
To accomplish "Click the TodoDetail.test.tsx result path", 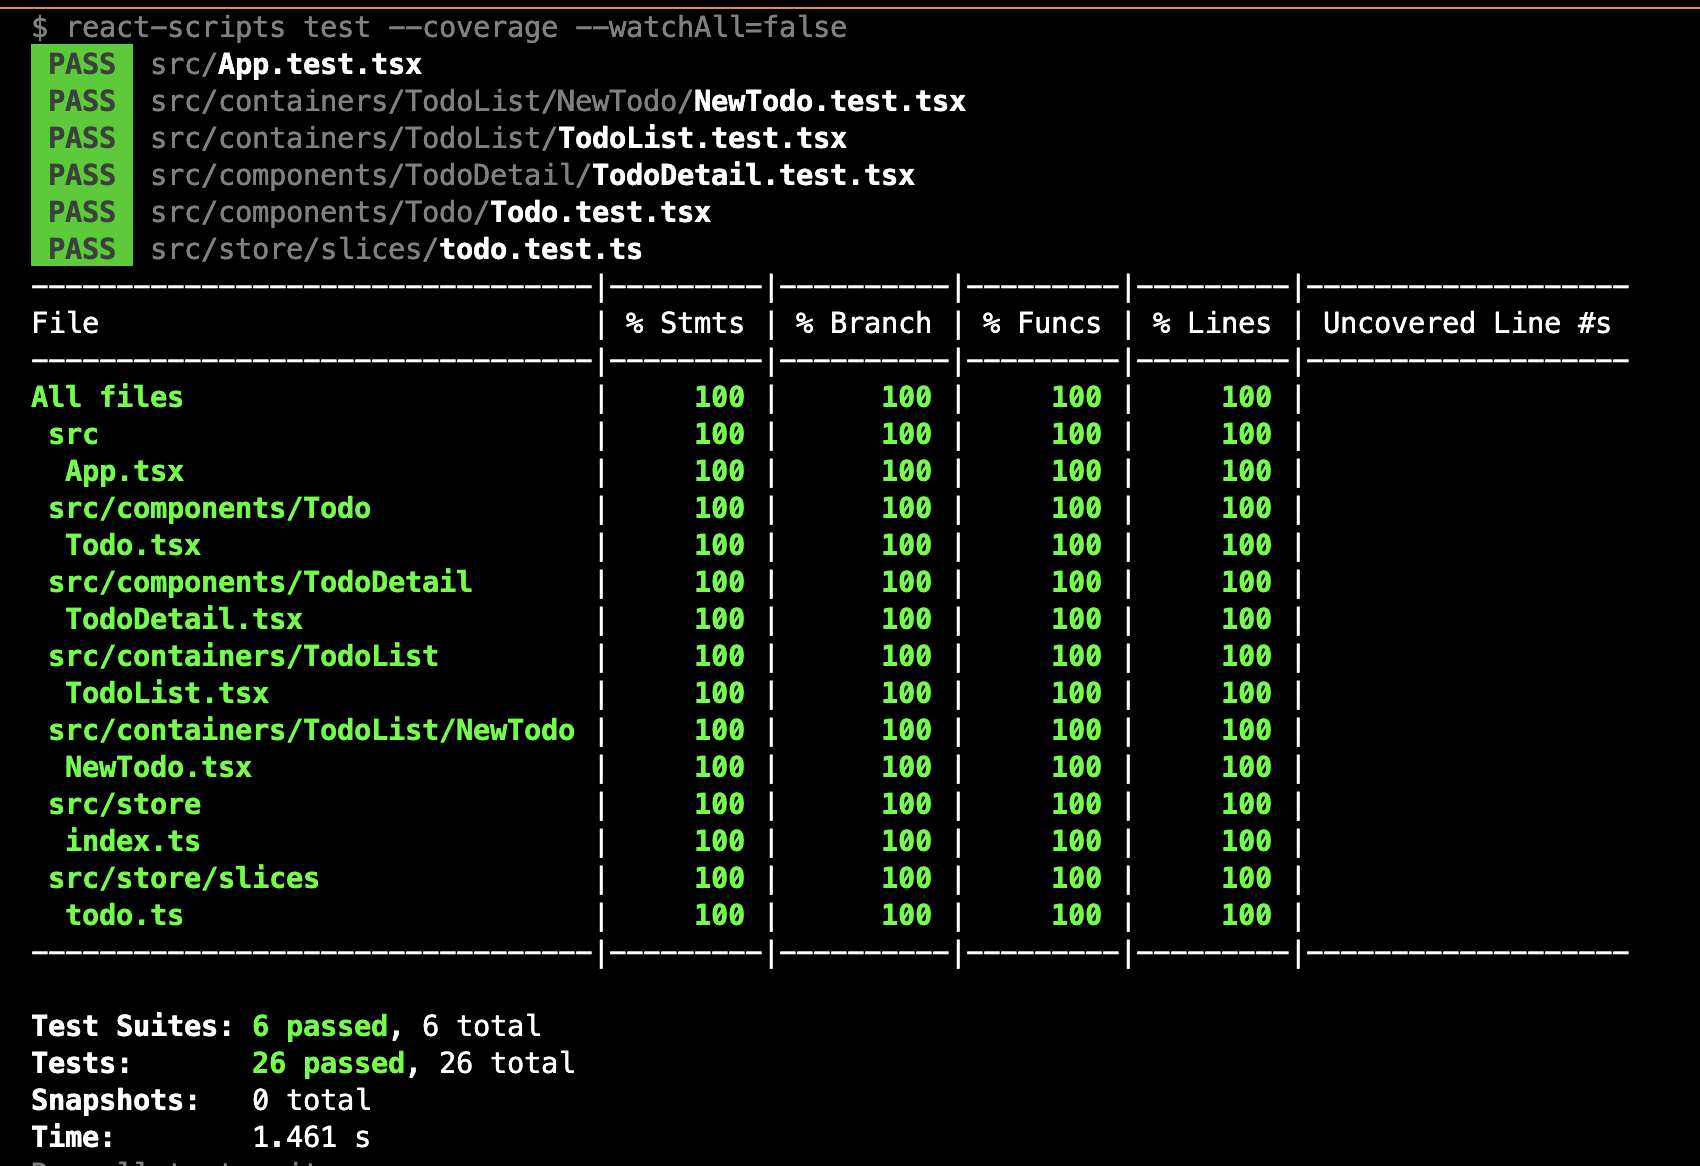I will [533, 175].
